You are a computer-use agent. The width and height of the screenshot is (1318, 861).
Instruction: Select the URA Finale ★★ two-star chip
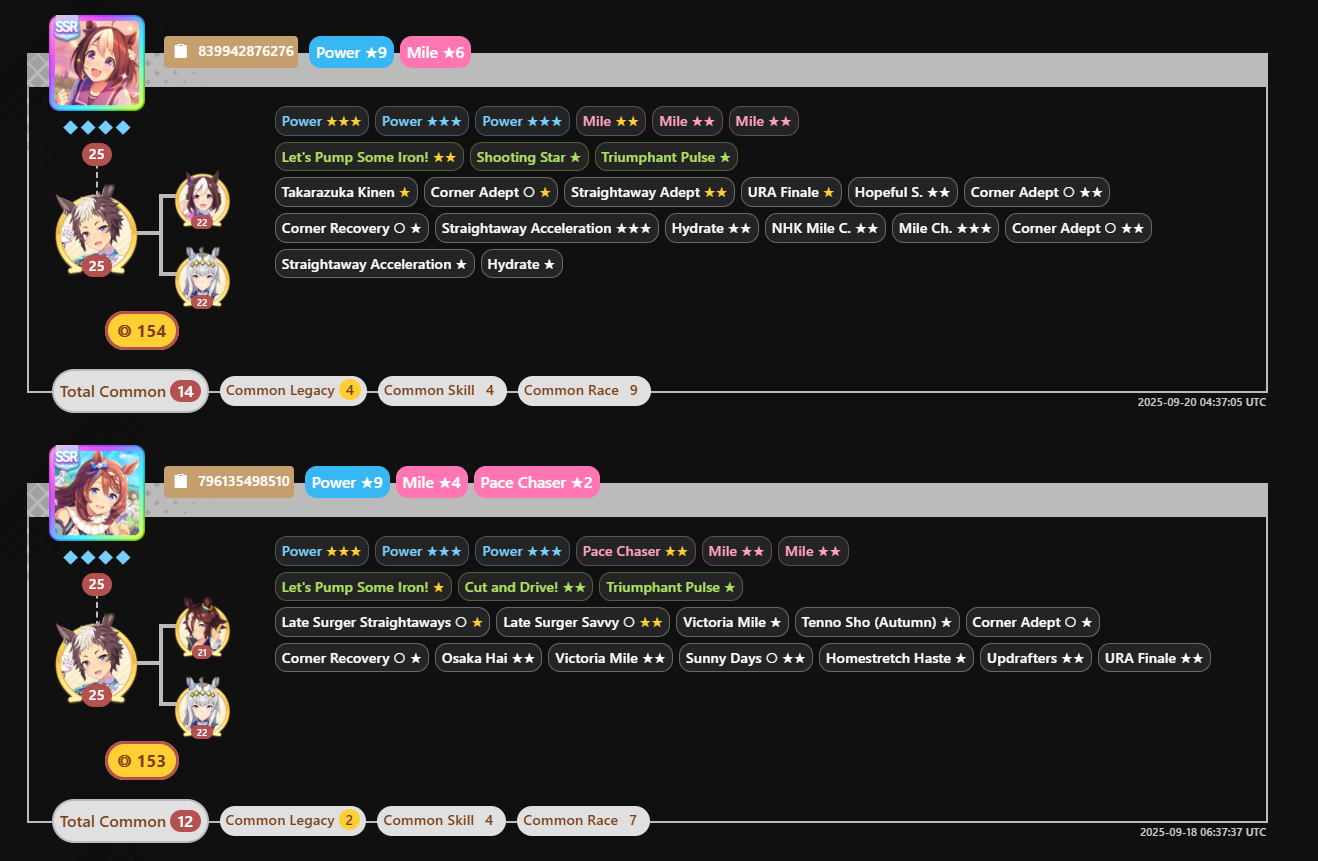(1153, 658)
